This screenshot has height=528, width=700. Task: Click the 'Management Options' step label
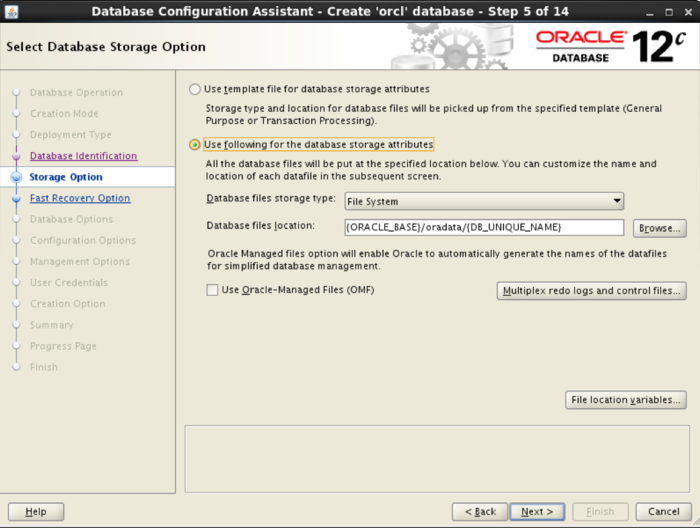80,262
